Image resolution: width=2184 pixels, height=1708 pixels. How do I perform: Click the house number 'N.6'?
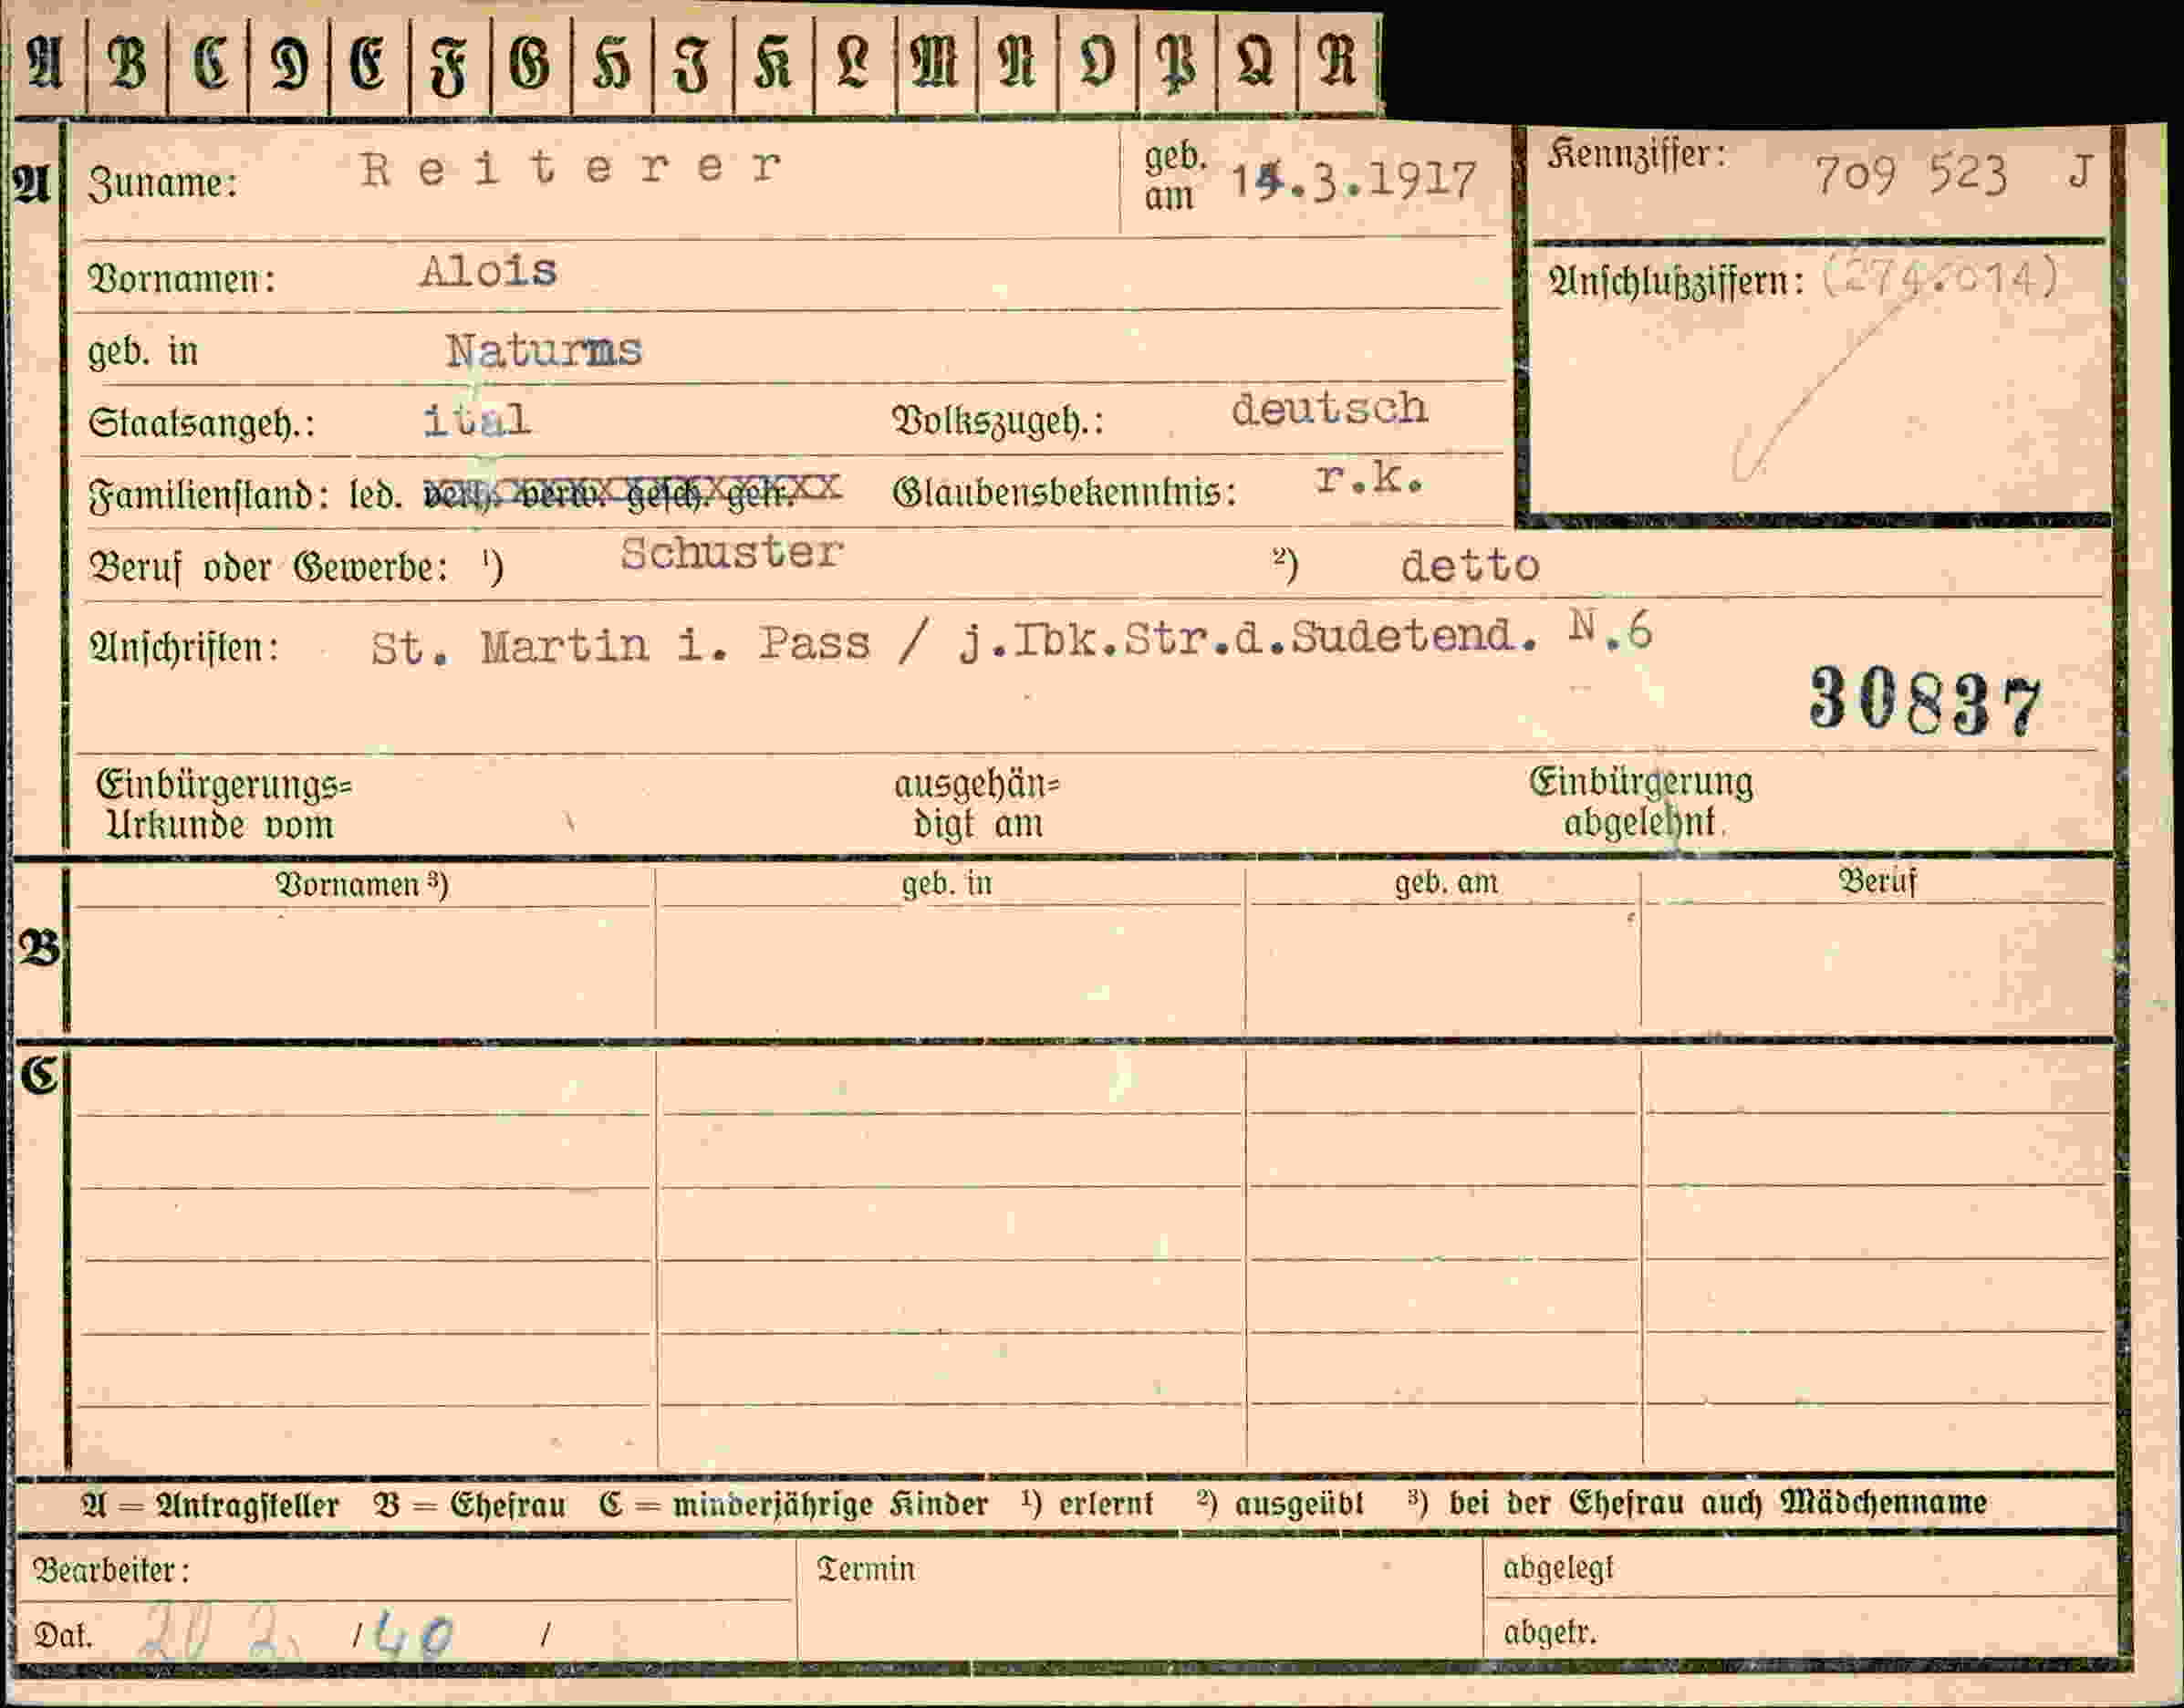tap(1610, 630)
